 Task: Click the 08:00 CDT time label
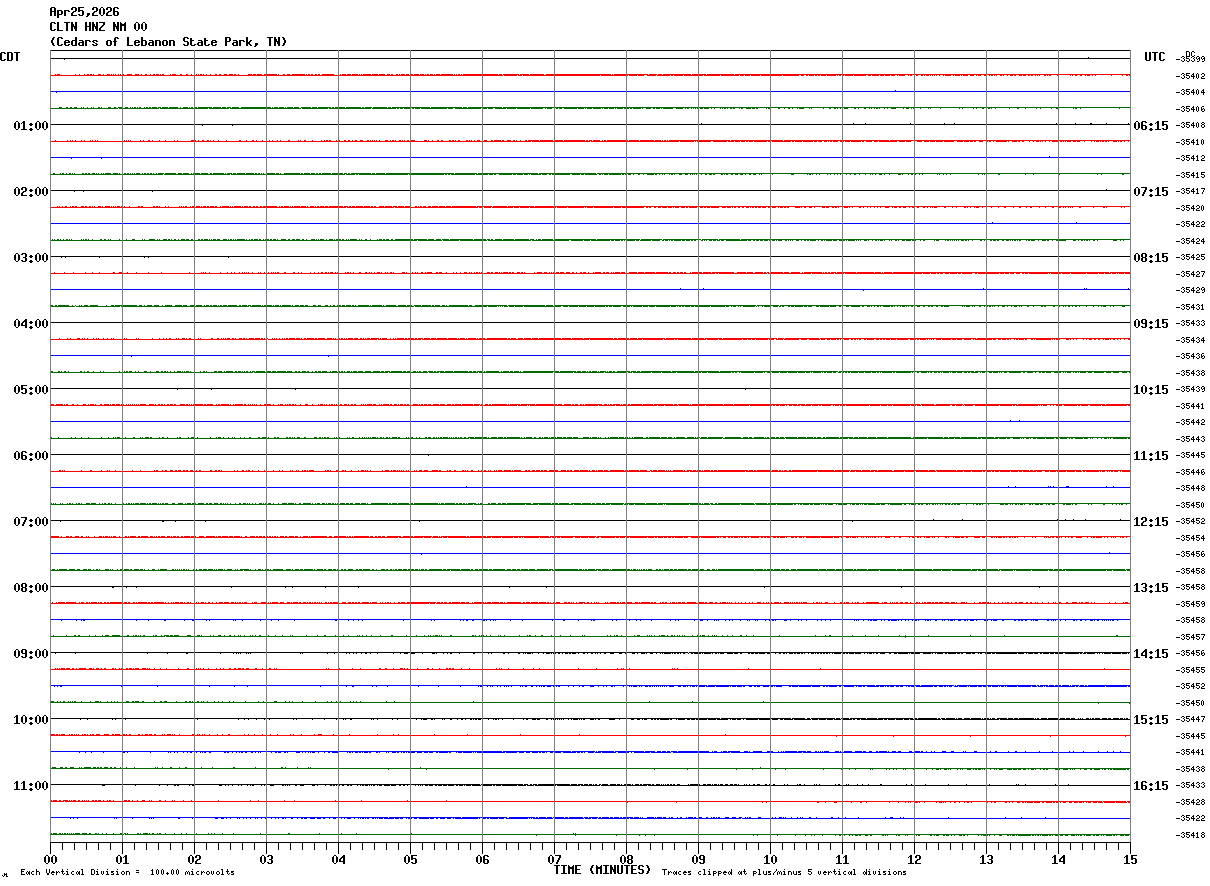coord(31,587)
